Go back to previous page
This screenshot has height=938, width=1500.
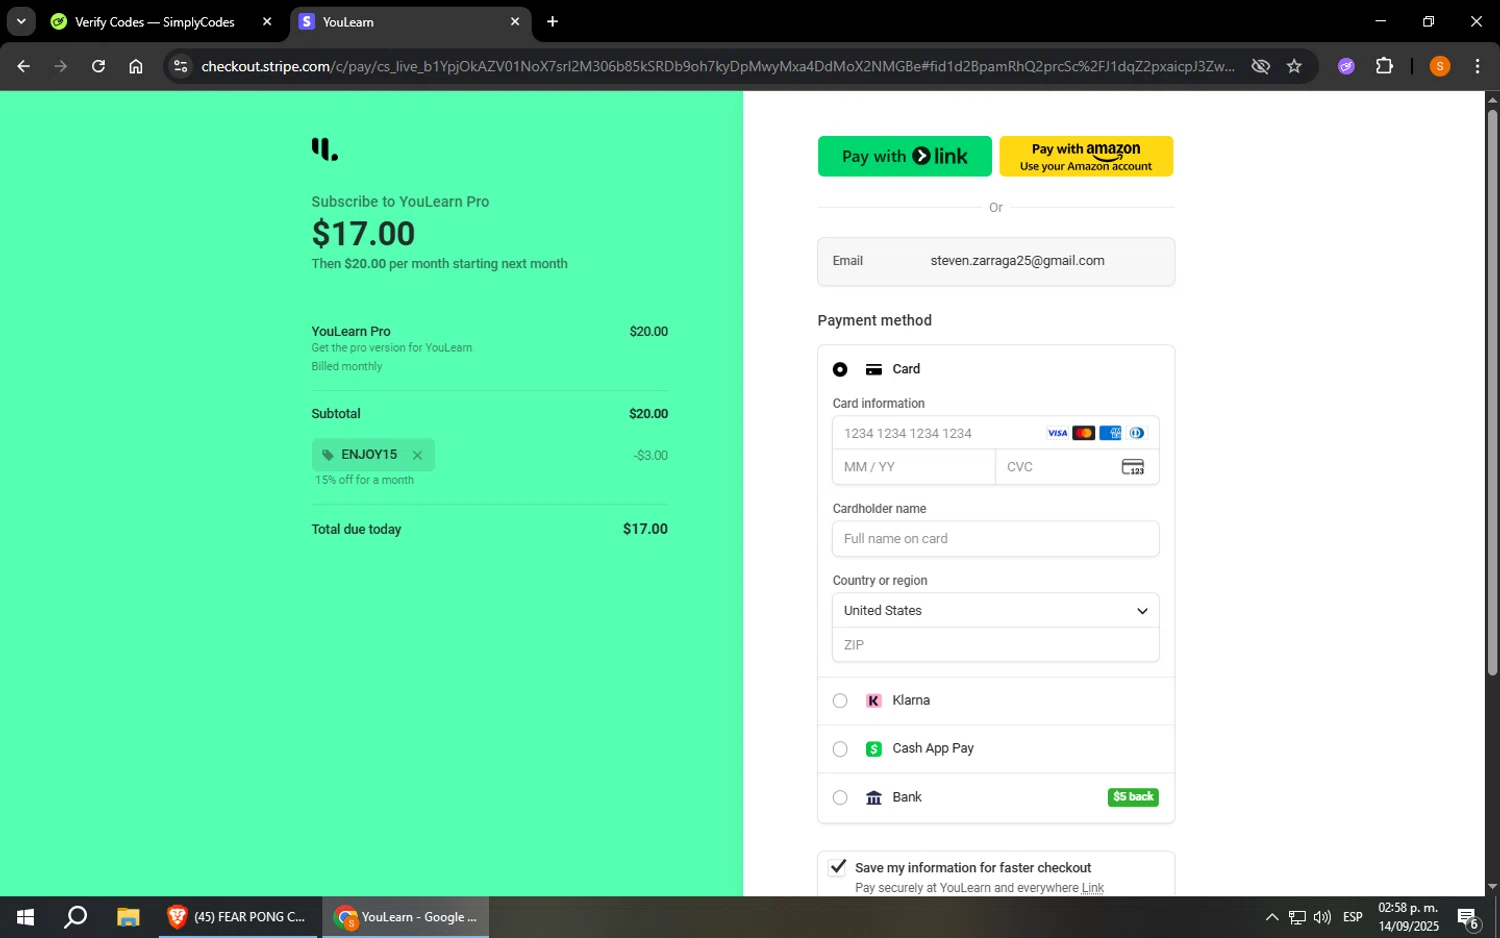23,66
